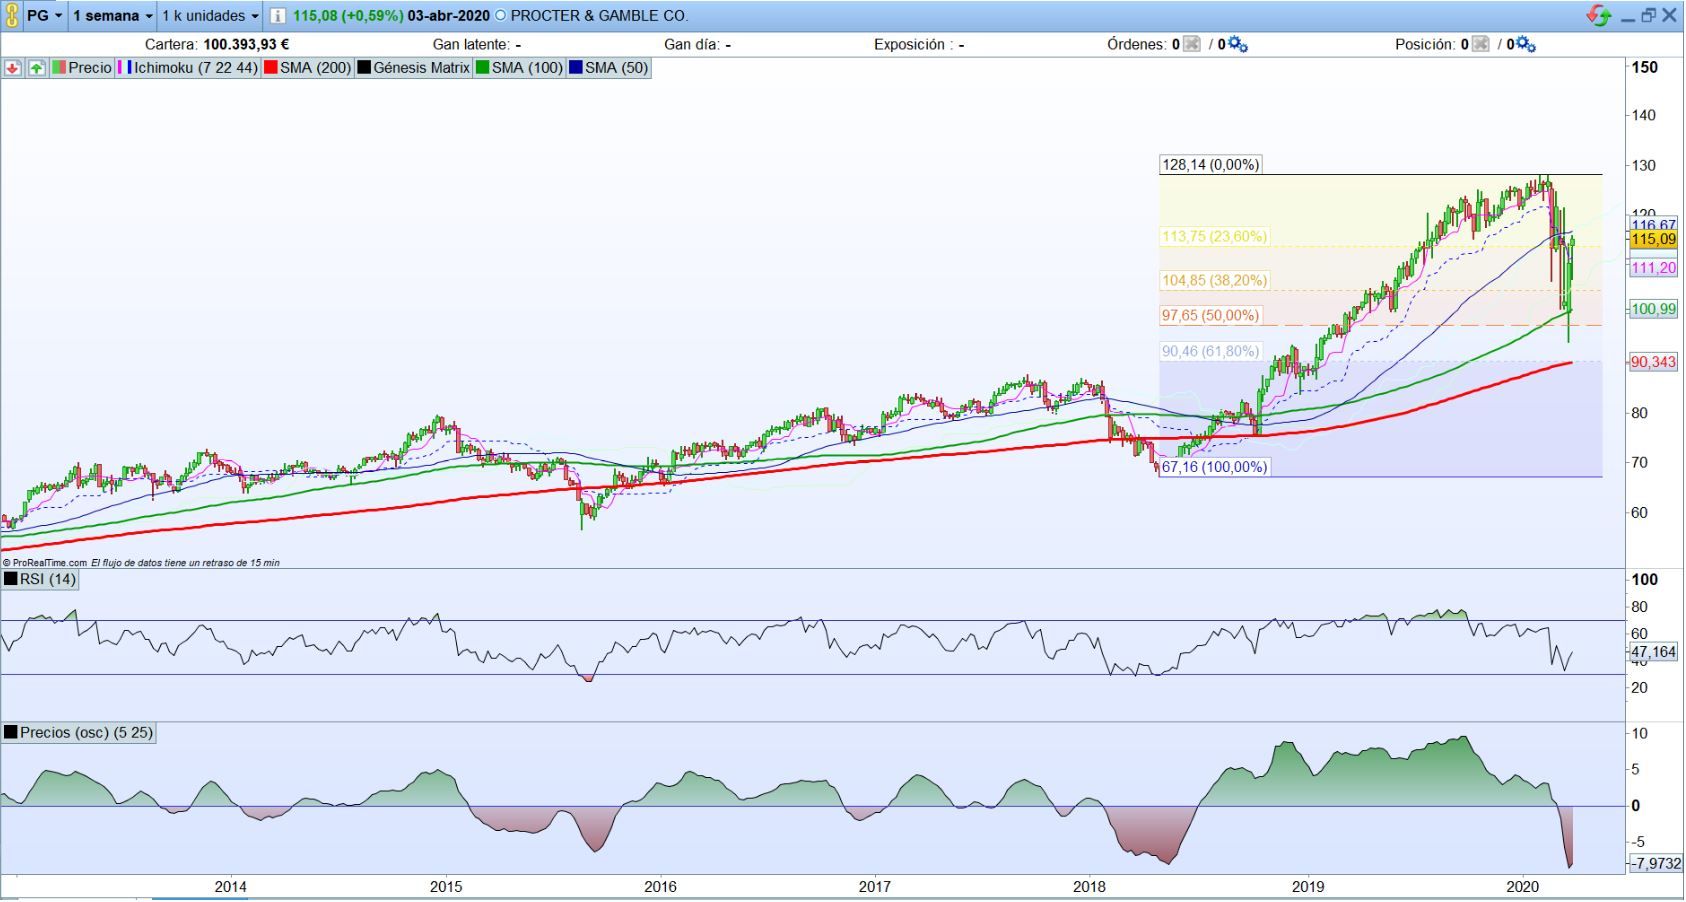The width and height of the screenshot is (1686, 902).
Task: Click the chain link icon beside PG
Action: [11, 16]
